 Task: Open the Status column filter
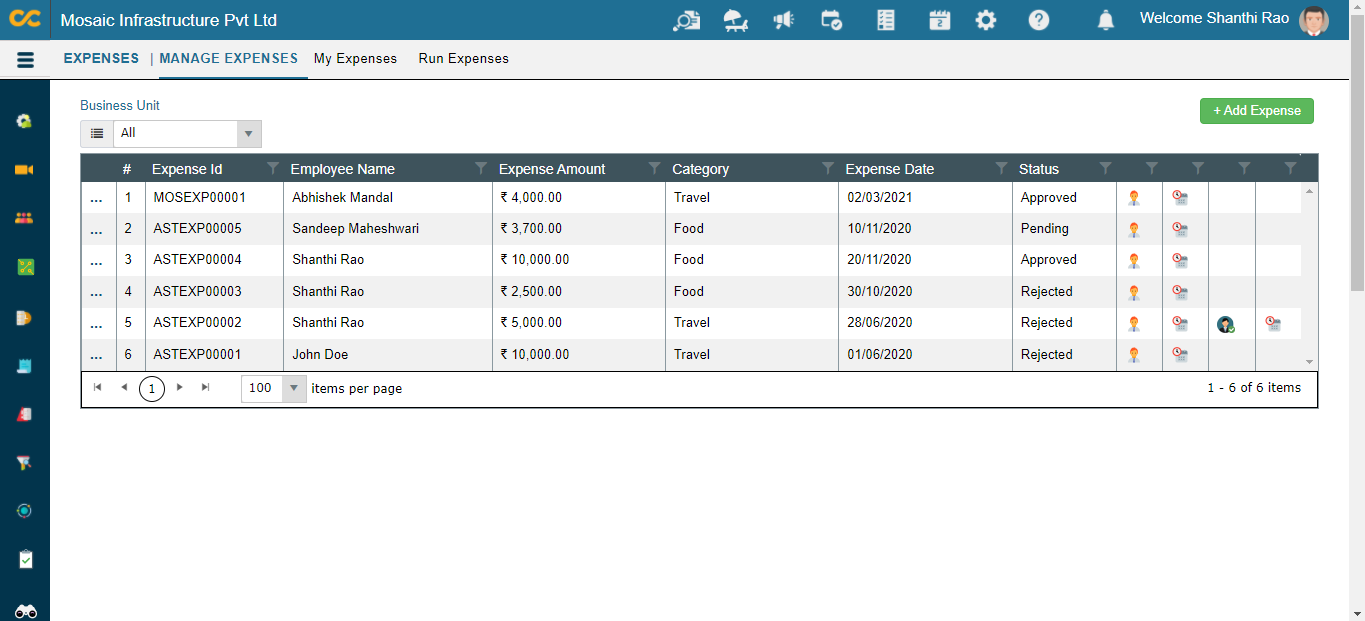[x=1105, y=168]
